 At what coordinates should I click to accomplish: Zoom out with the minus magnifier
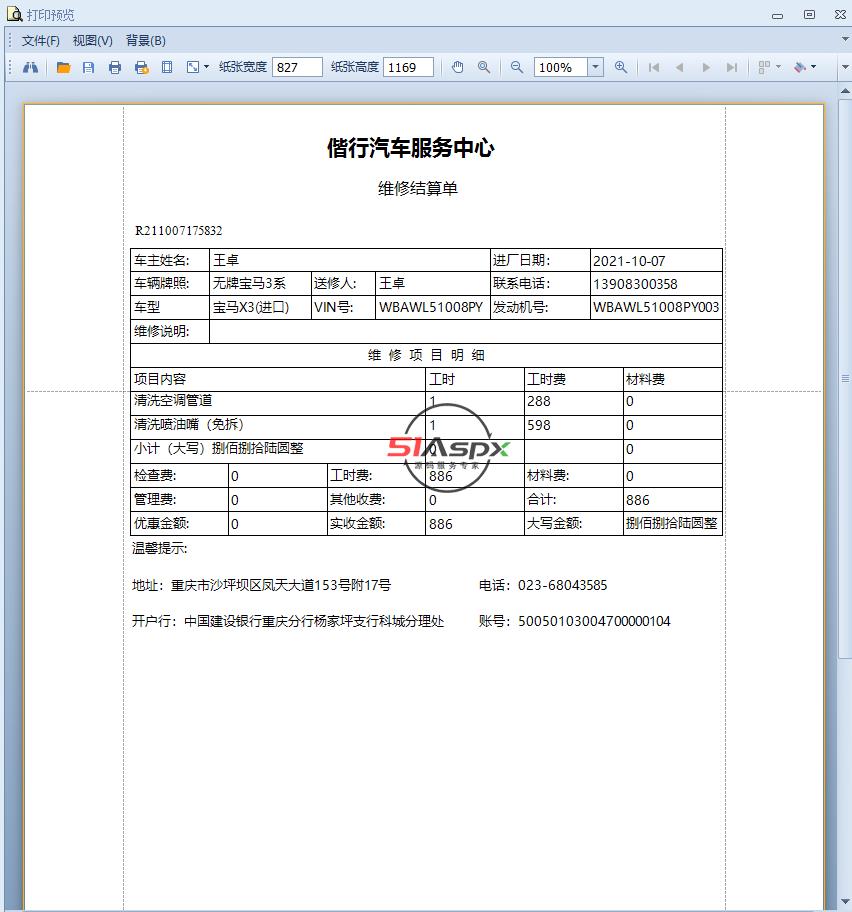[516, 67]
